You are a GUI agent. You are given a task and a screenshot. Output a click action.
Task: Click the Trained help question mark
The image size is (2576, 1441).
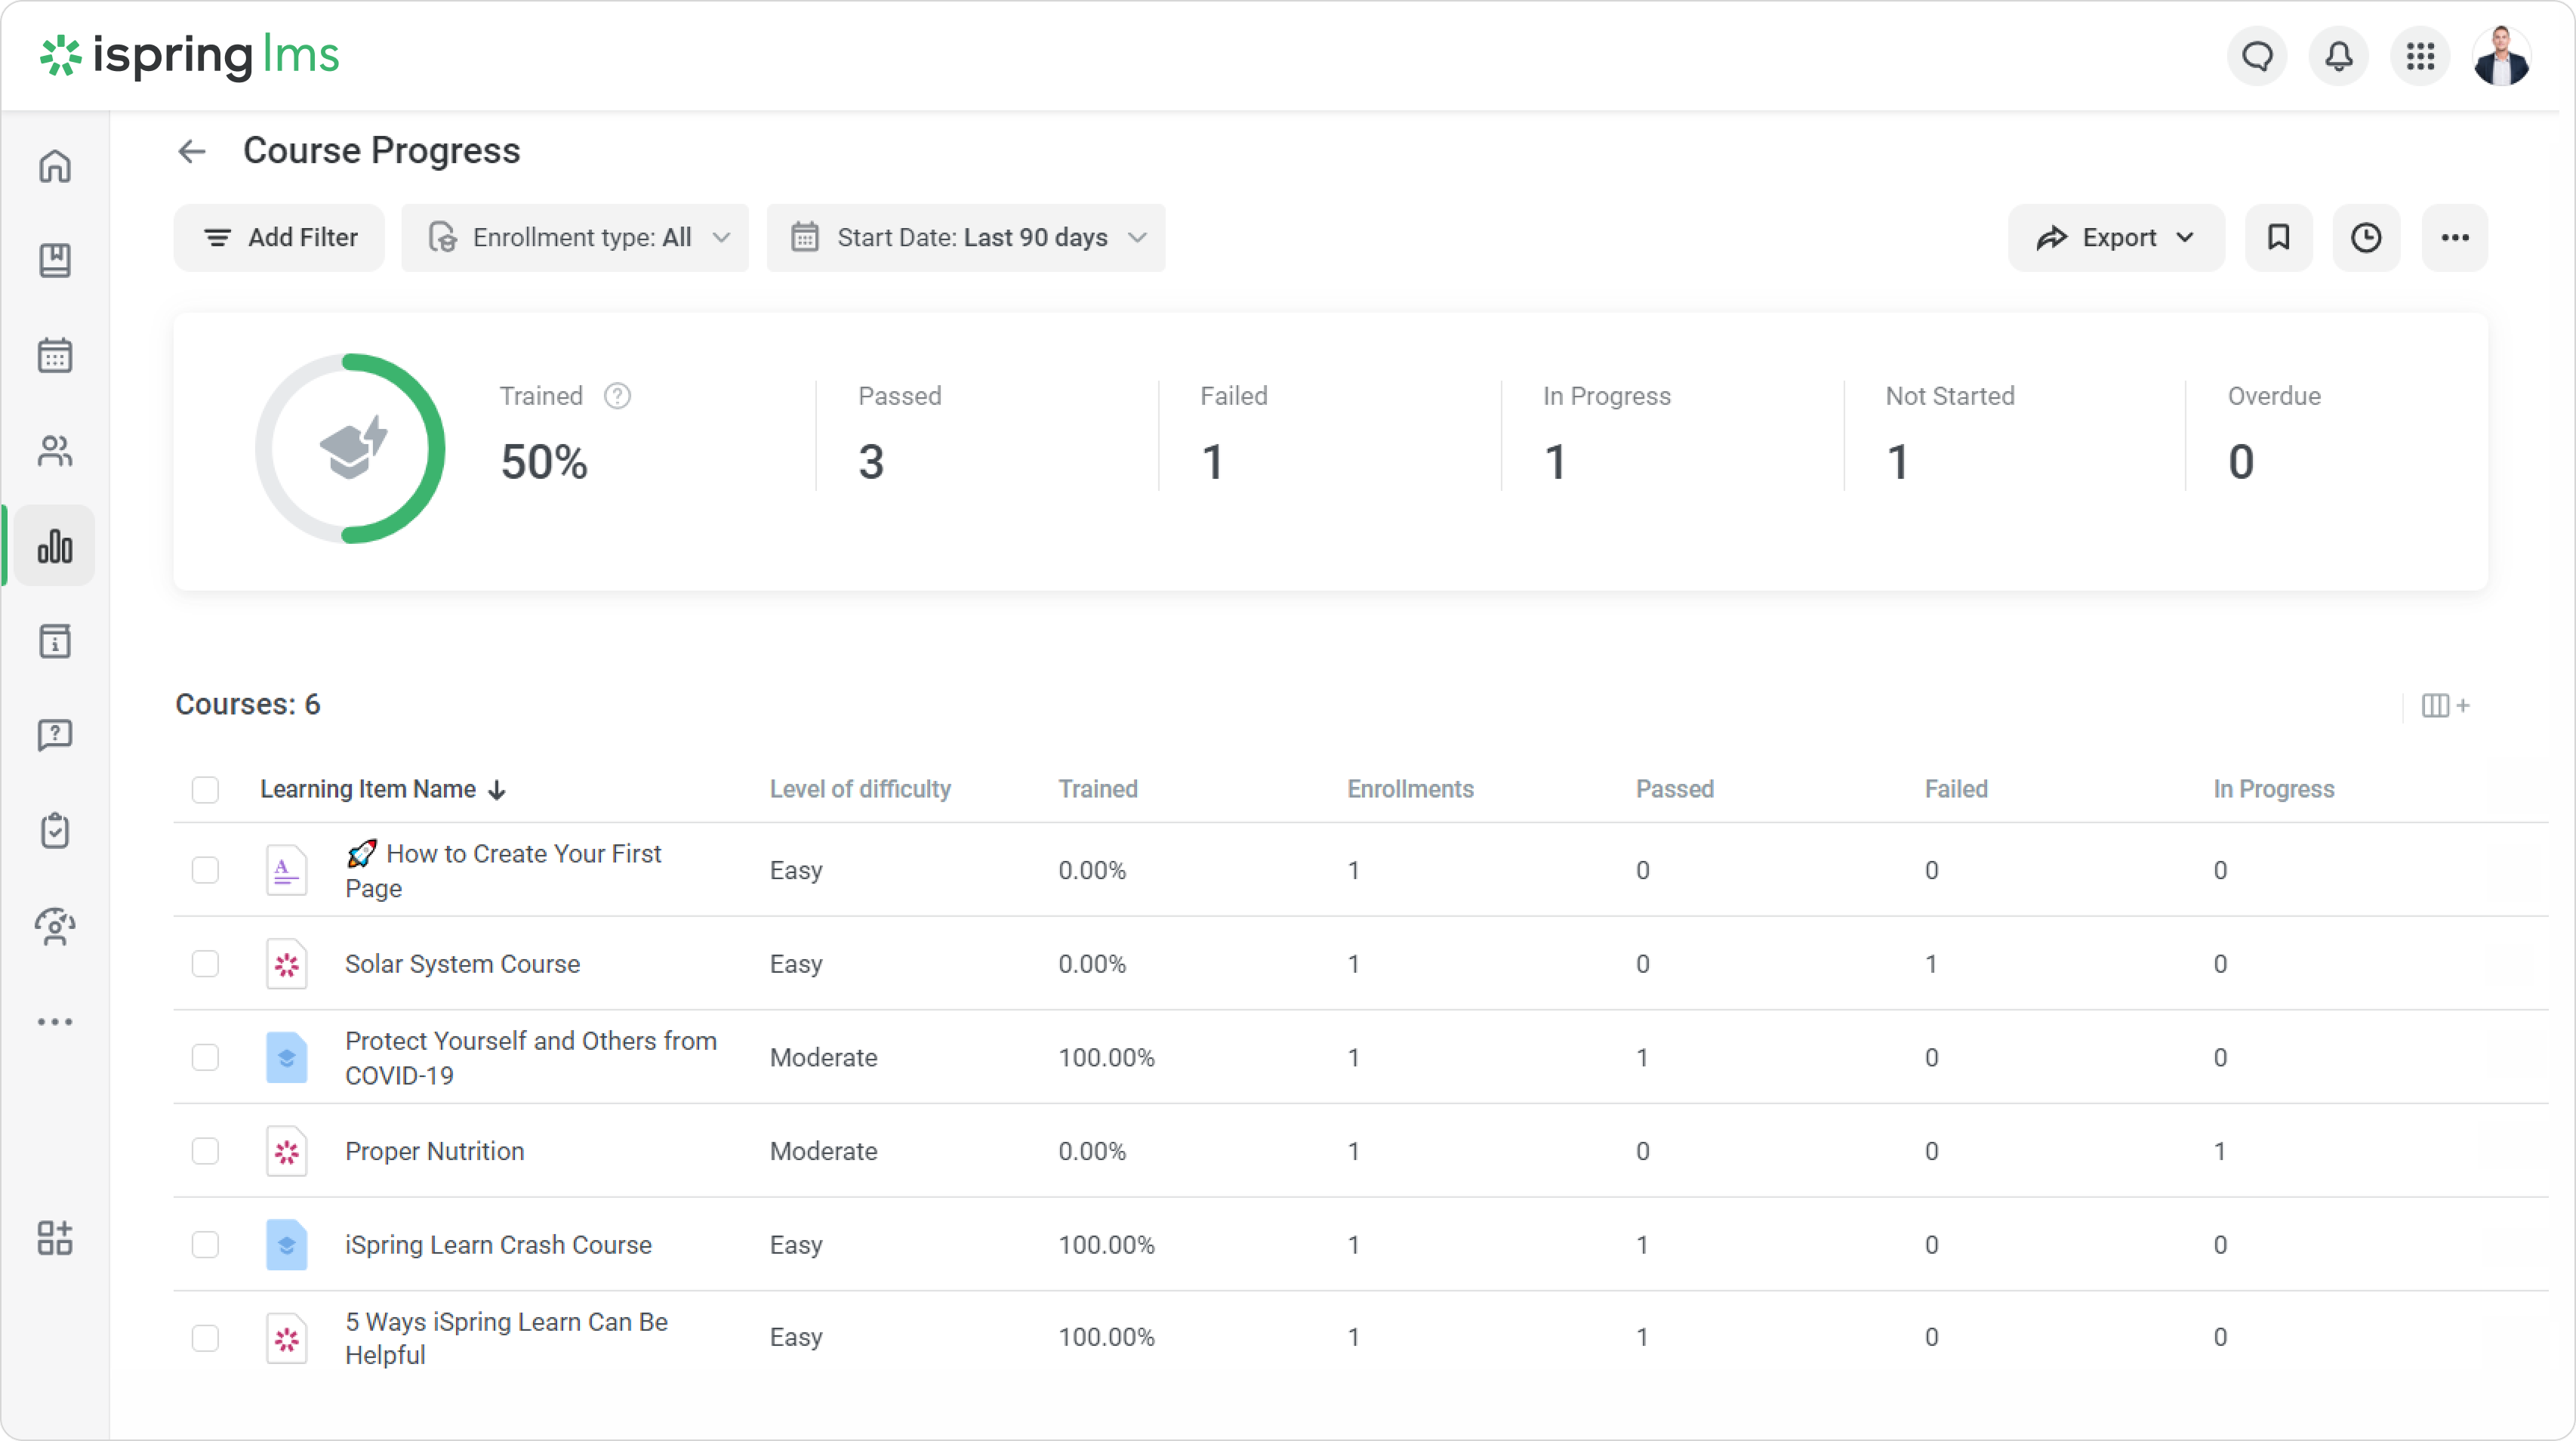pyautogui.click(x=617, y=396)
